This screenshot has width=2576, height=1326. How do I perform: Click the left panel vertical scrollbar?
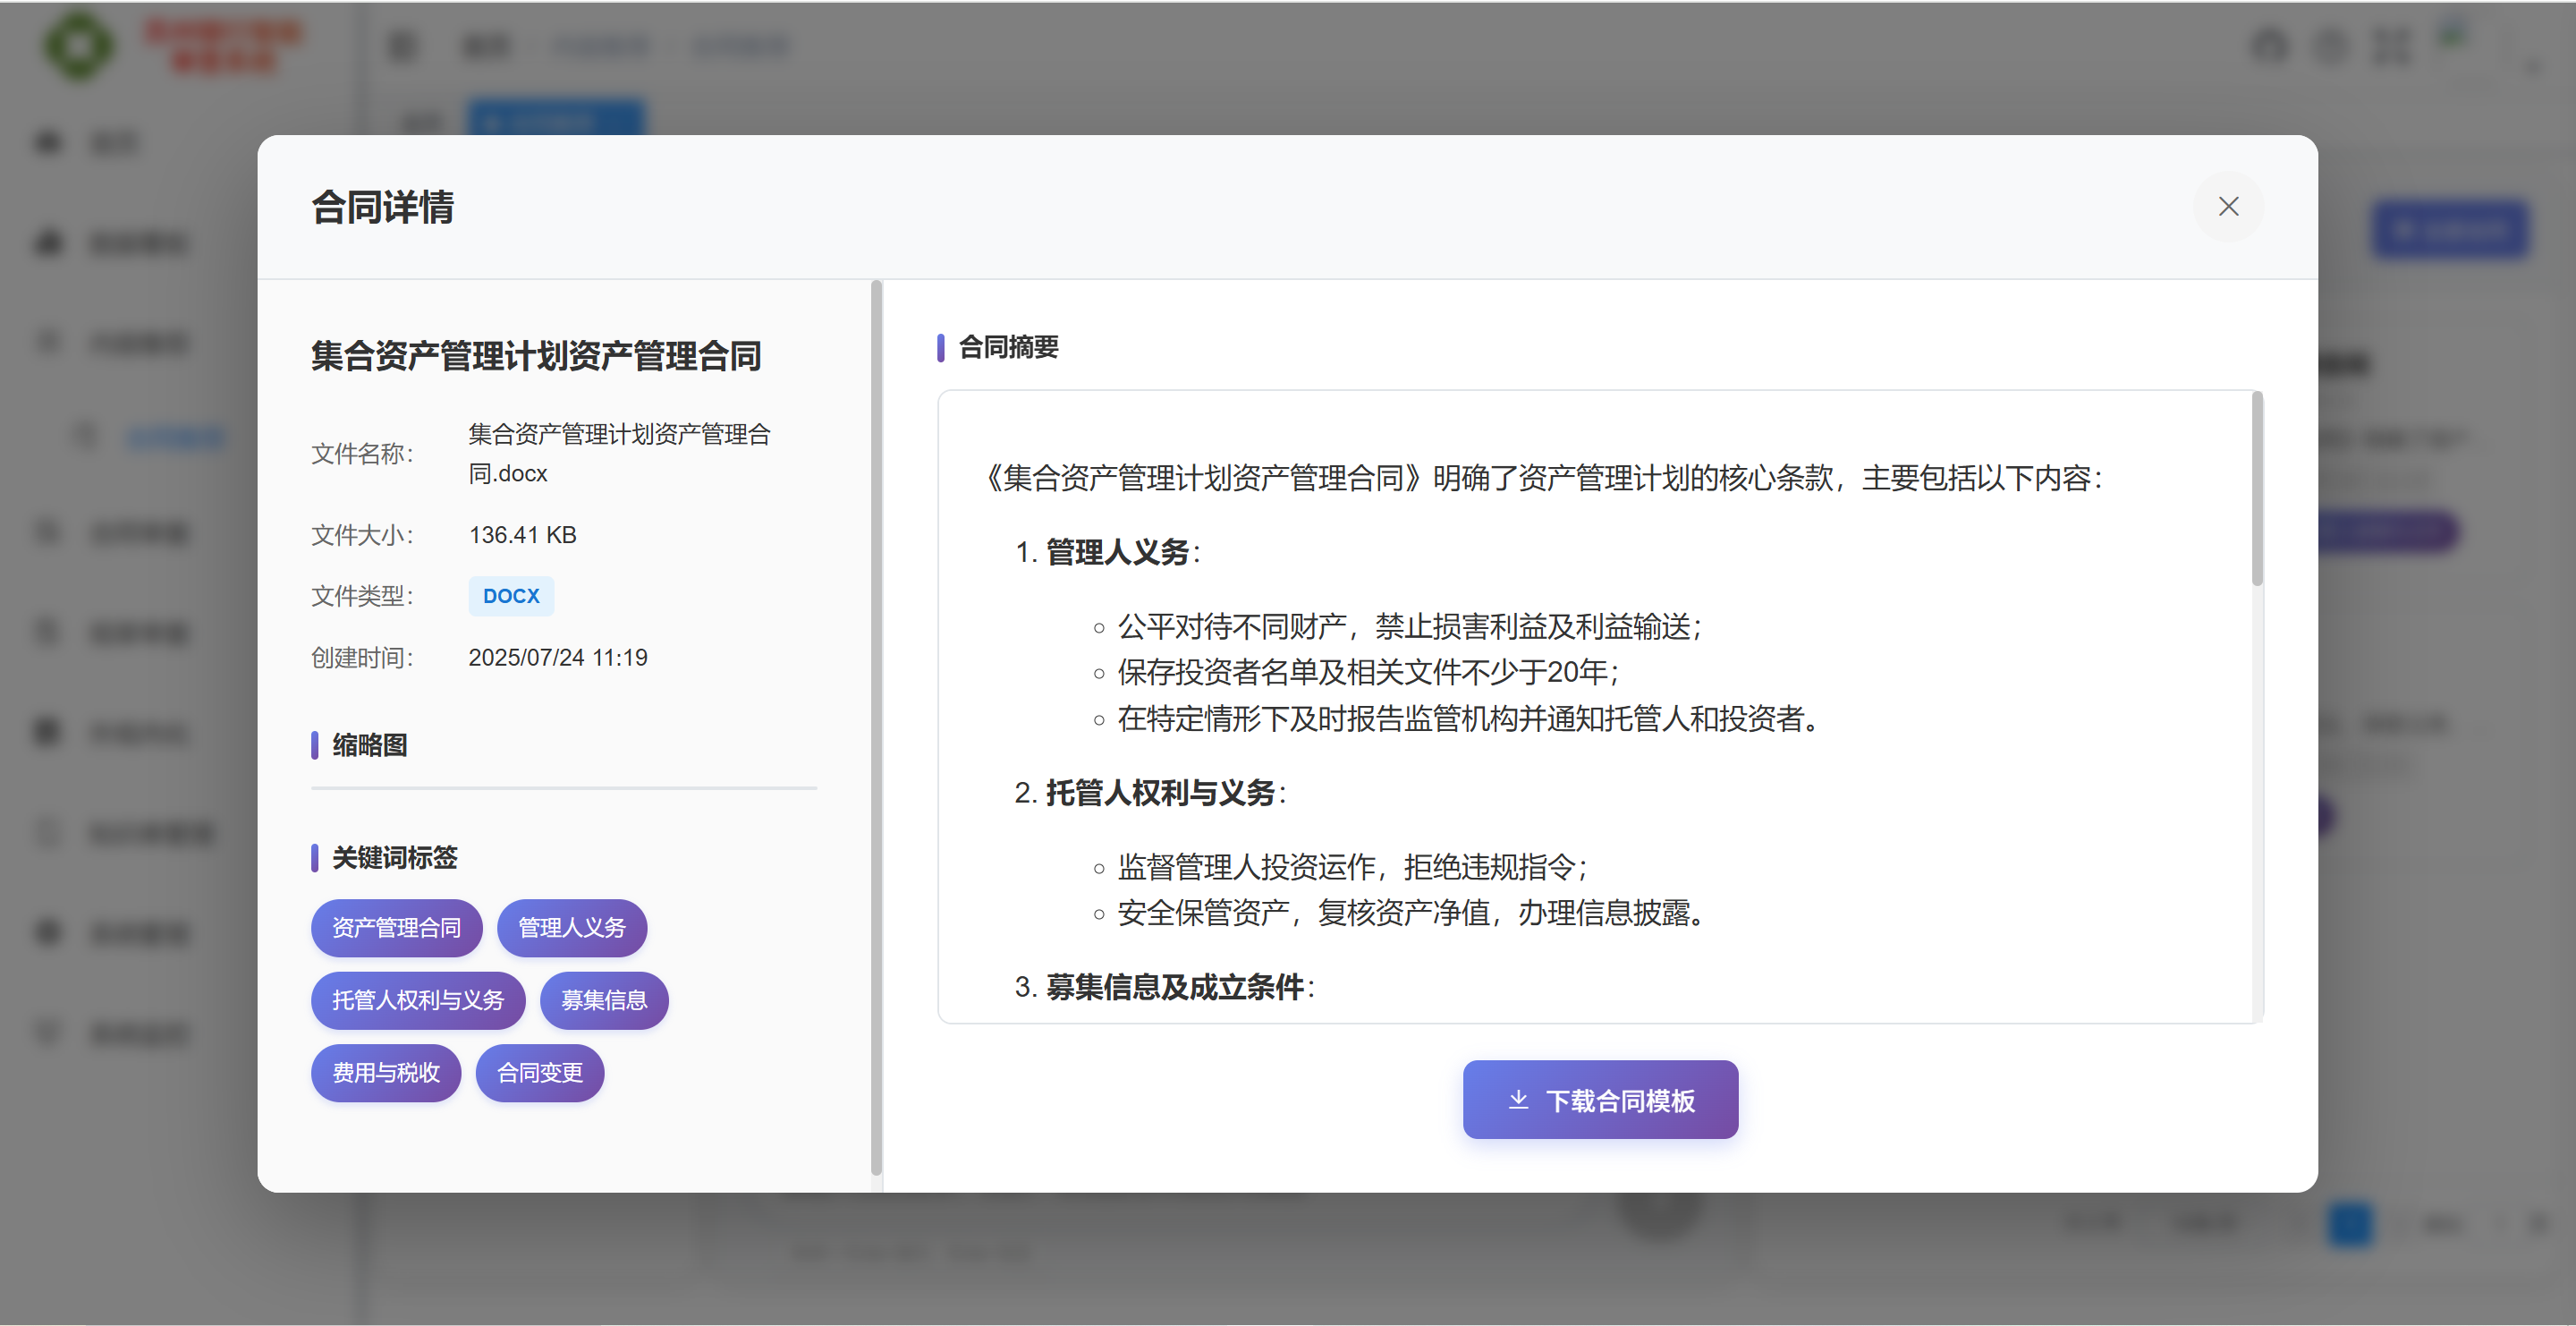876,728
